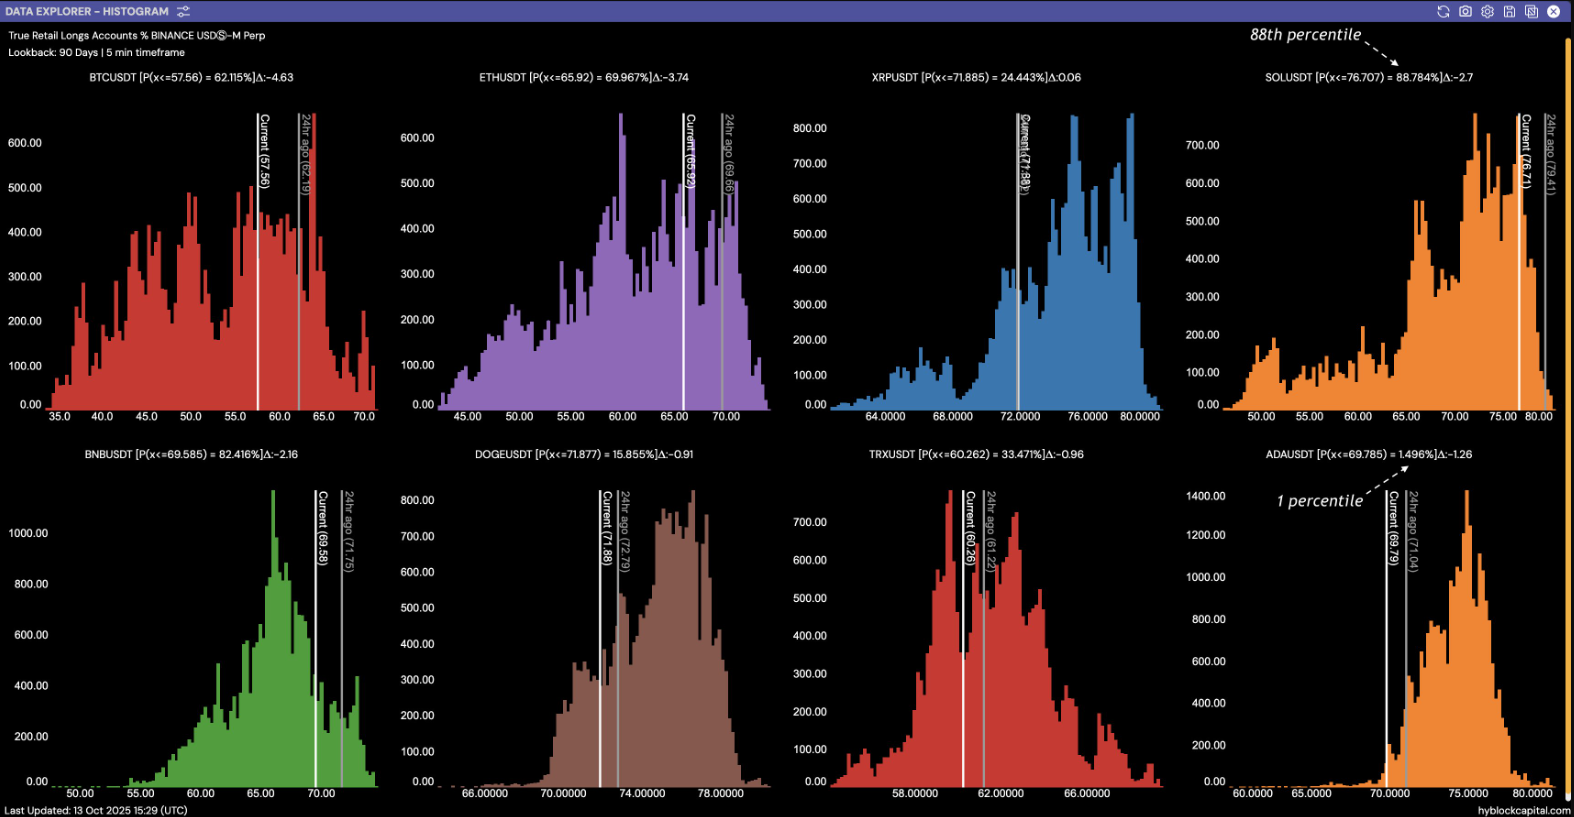This screenshot has width=1574, height=817.
Task: Click the TRXUSDT chart title
Action: [x=976, y=454]
